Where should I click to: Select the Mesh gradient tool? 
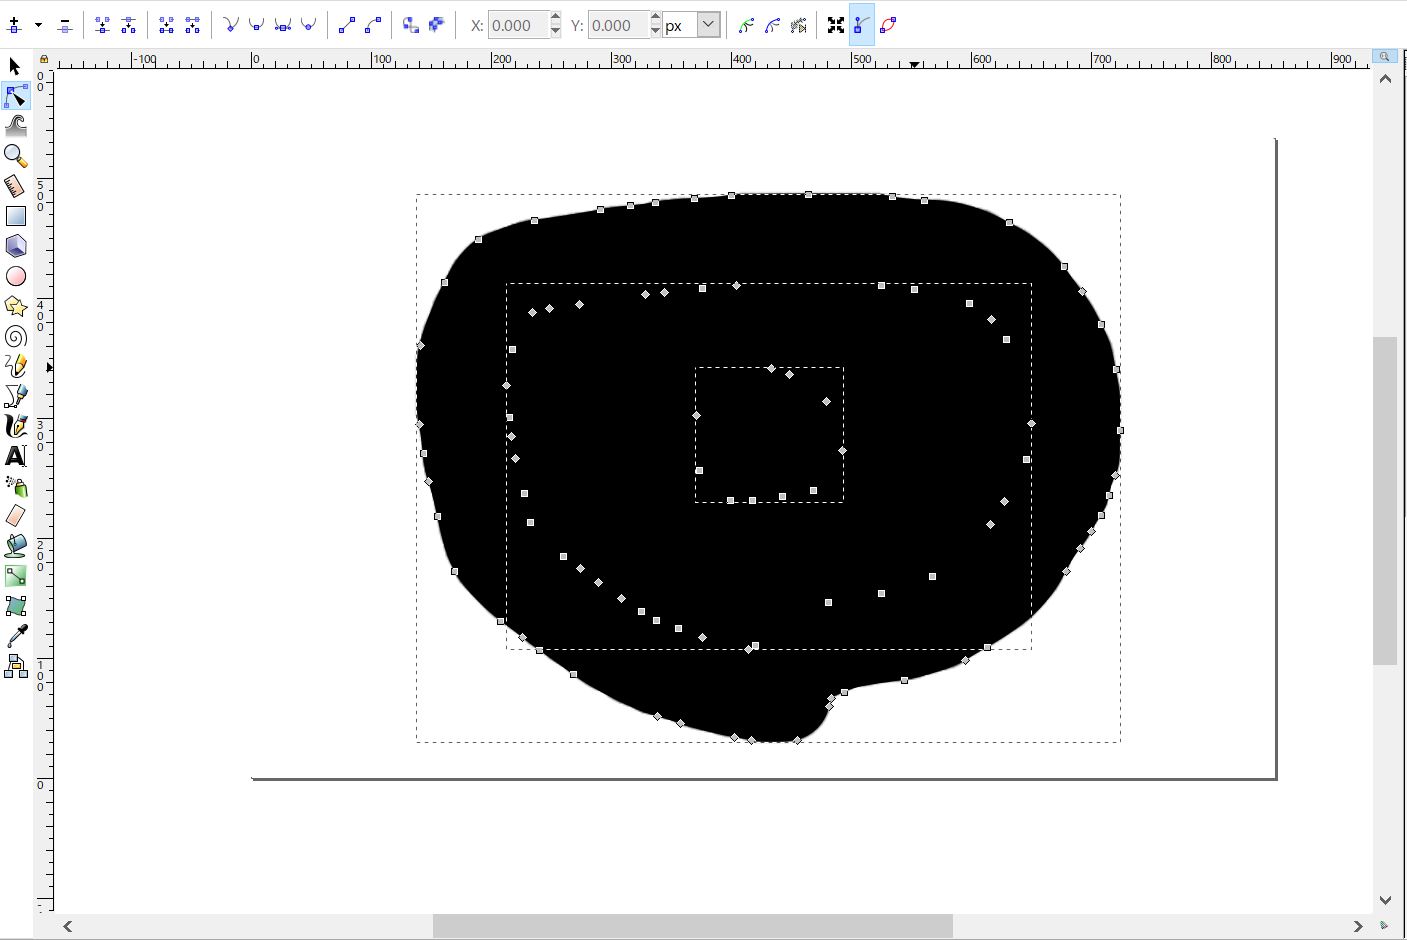click(15, 606)
